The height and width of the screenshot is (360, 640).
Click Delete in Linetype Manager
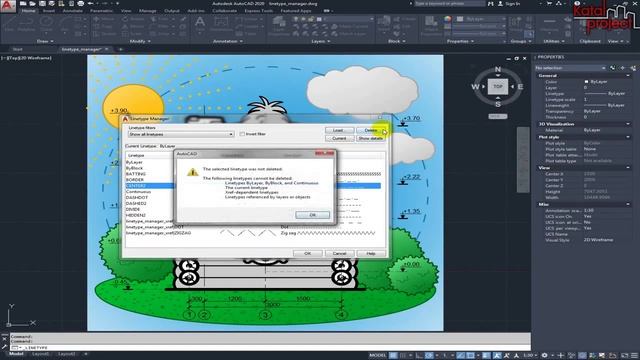[371, 130]
